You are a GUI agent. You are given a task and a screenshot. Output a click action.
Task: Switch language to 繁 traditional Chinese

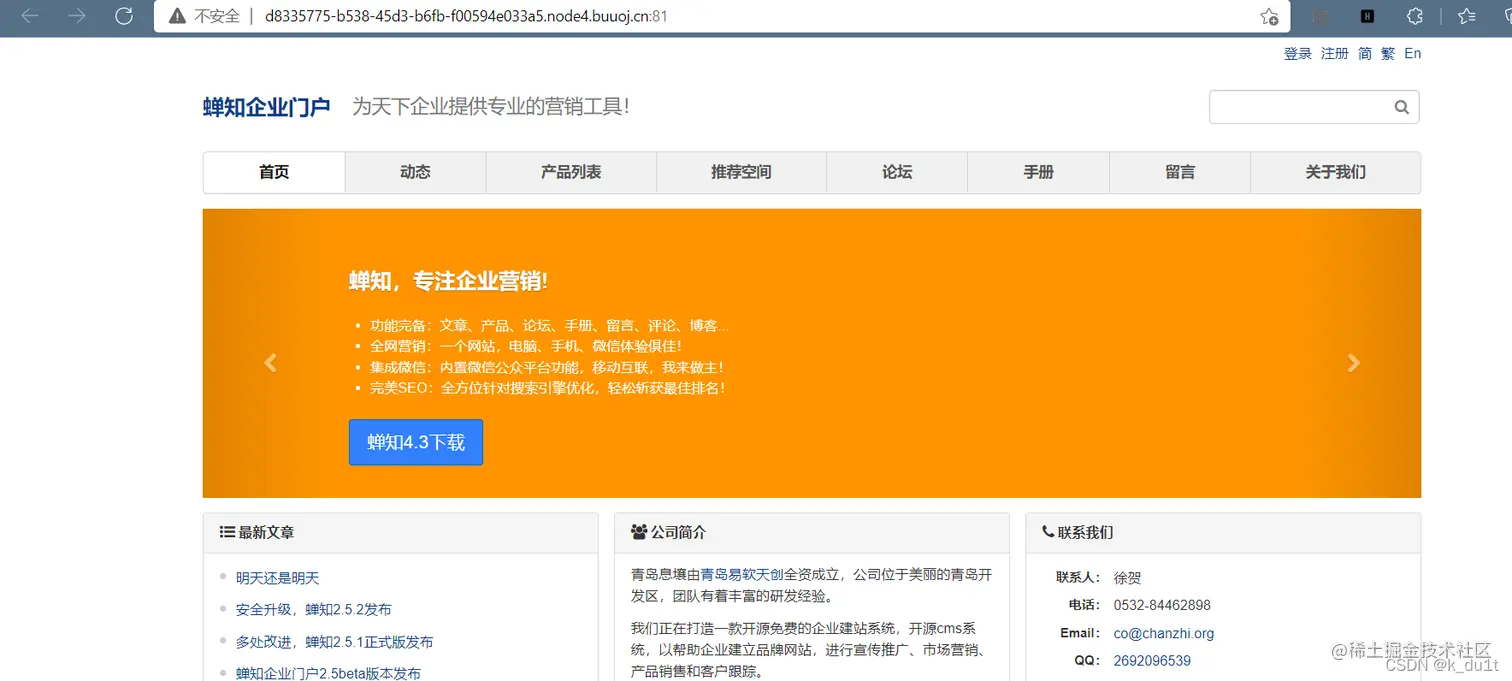1388,54
